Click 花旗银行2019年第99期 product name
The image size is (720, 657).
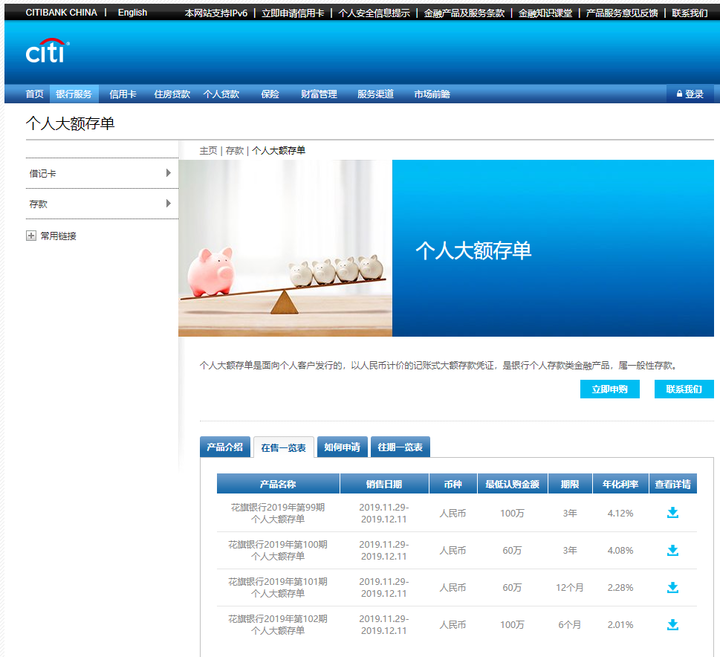tap(278, 513)
